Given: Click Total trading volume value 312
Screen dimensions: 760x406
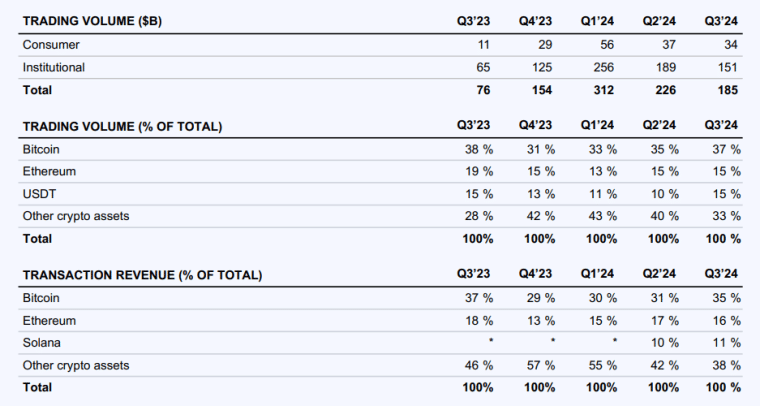Looking at the screenshot, I should 606,90.
